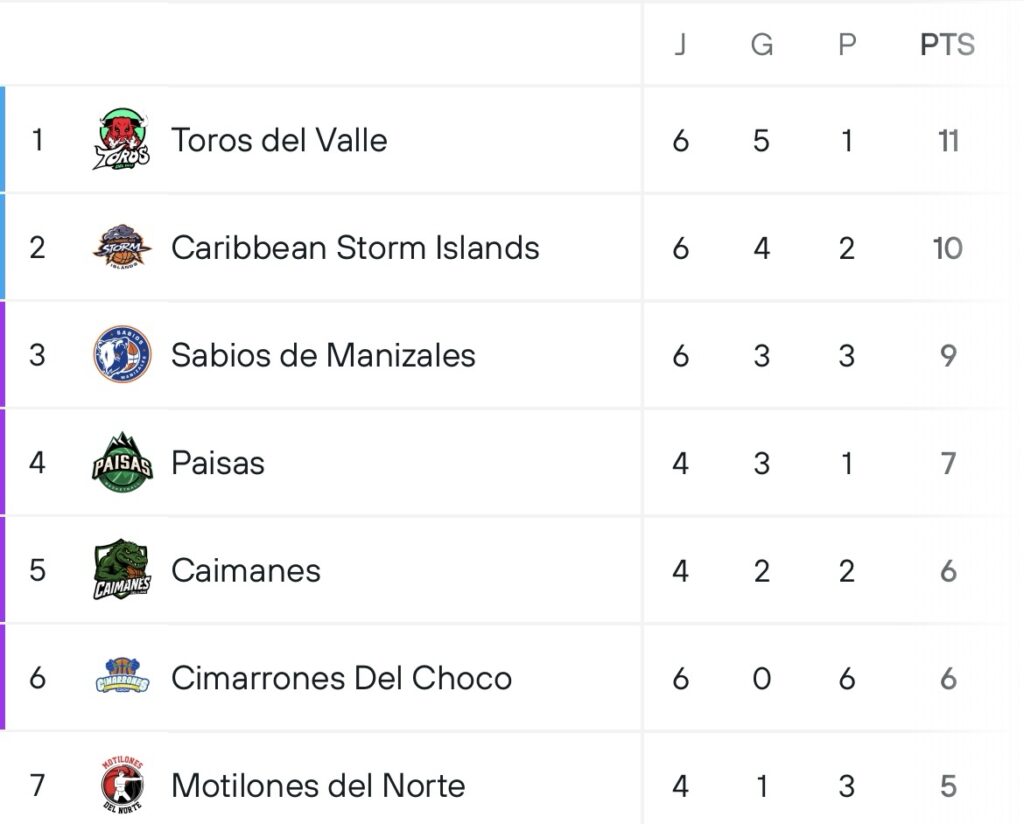Sort by the P losses header
1024x824 pixels.
pyautogui.click(x=847, y=45)
